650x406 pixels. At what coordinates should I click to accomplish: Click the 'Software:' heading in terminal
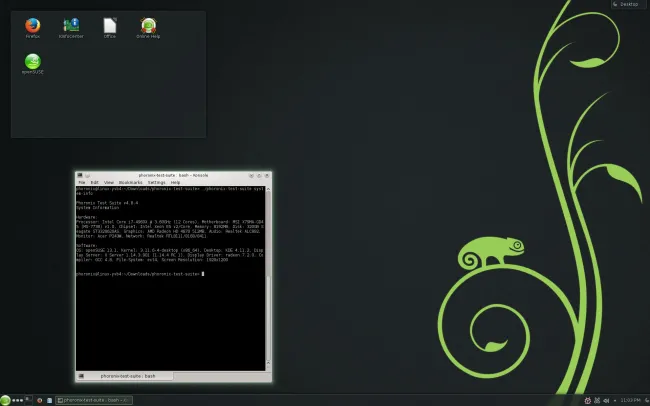point(87,246)
